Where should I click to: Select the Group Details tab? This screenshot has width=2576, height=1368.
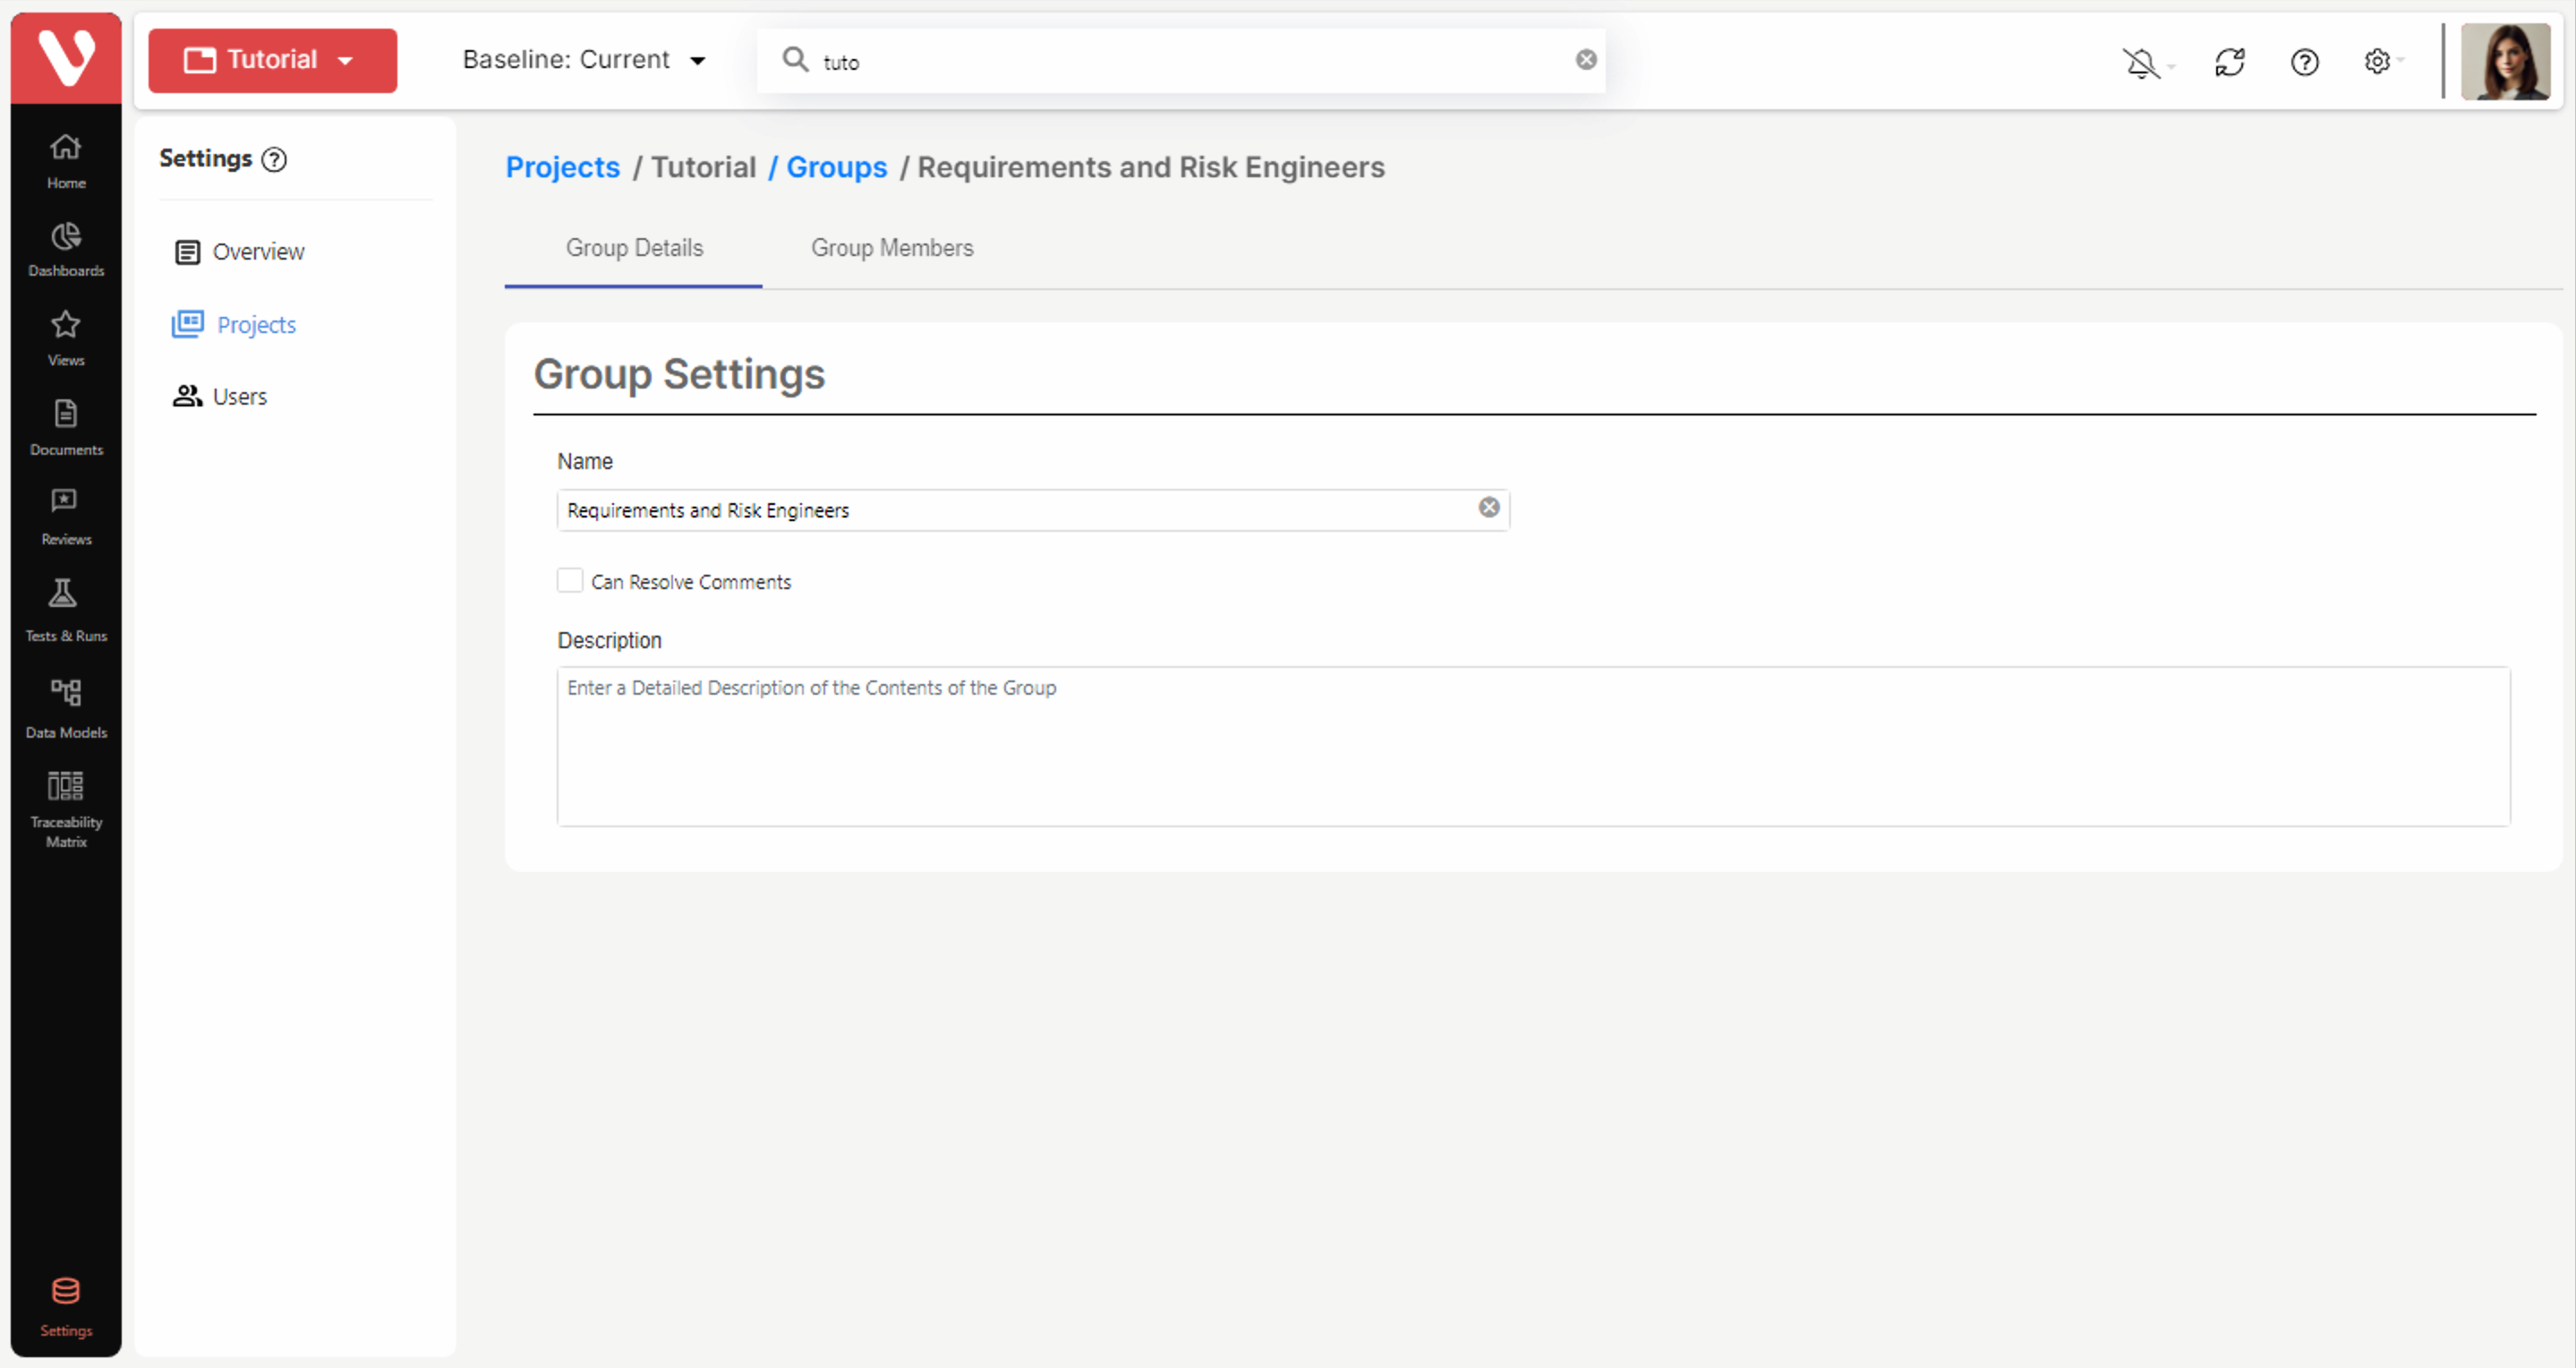tap(634, 247)
